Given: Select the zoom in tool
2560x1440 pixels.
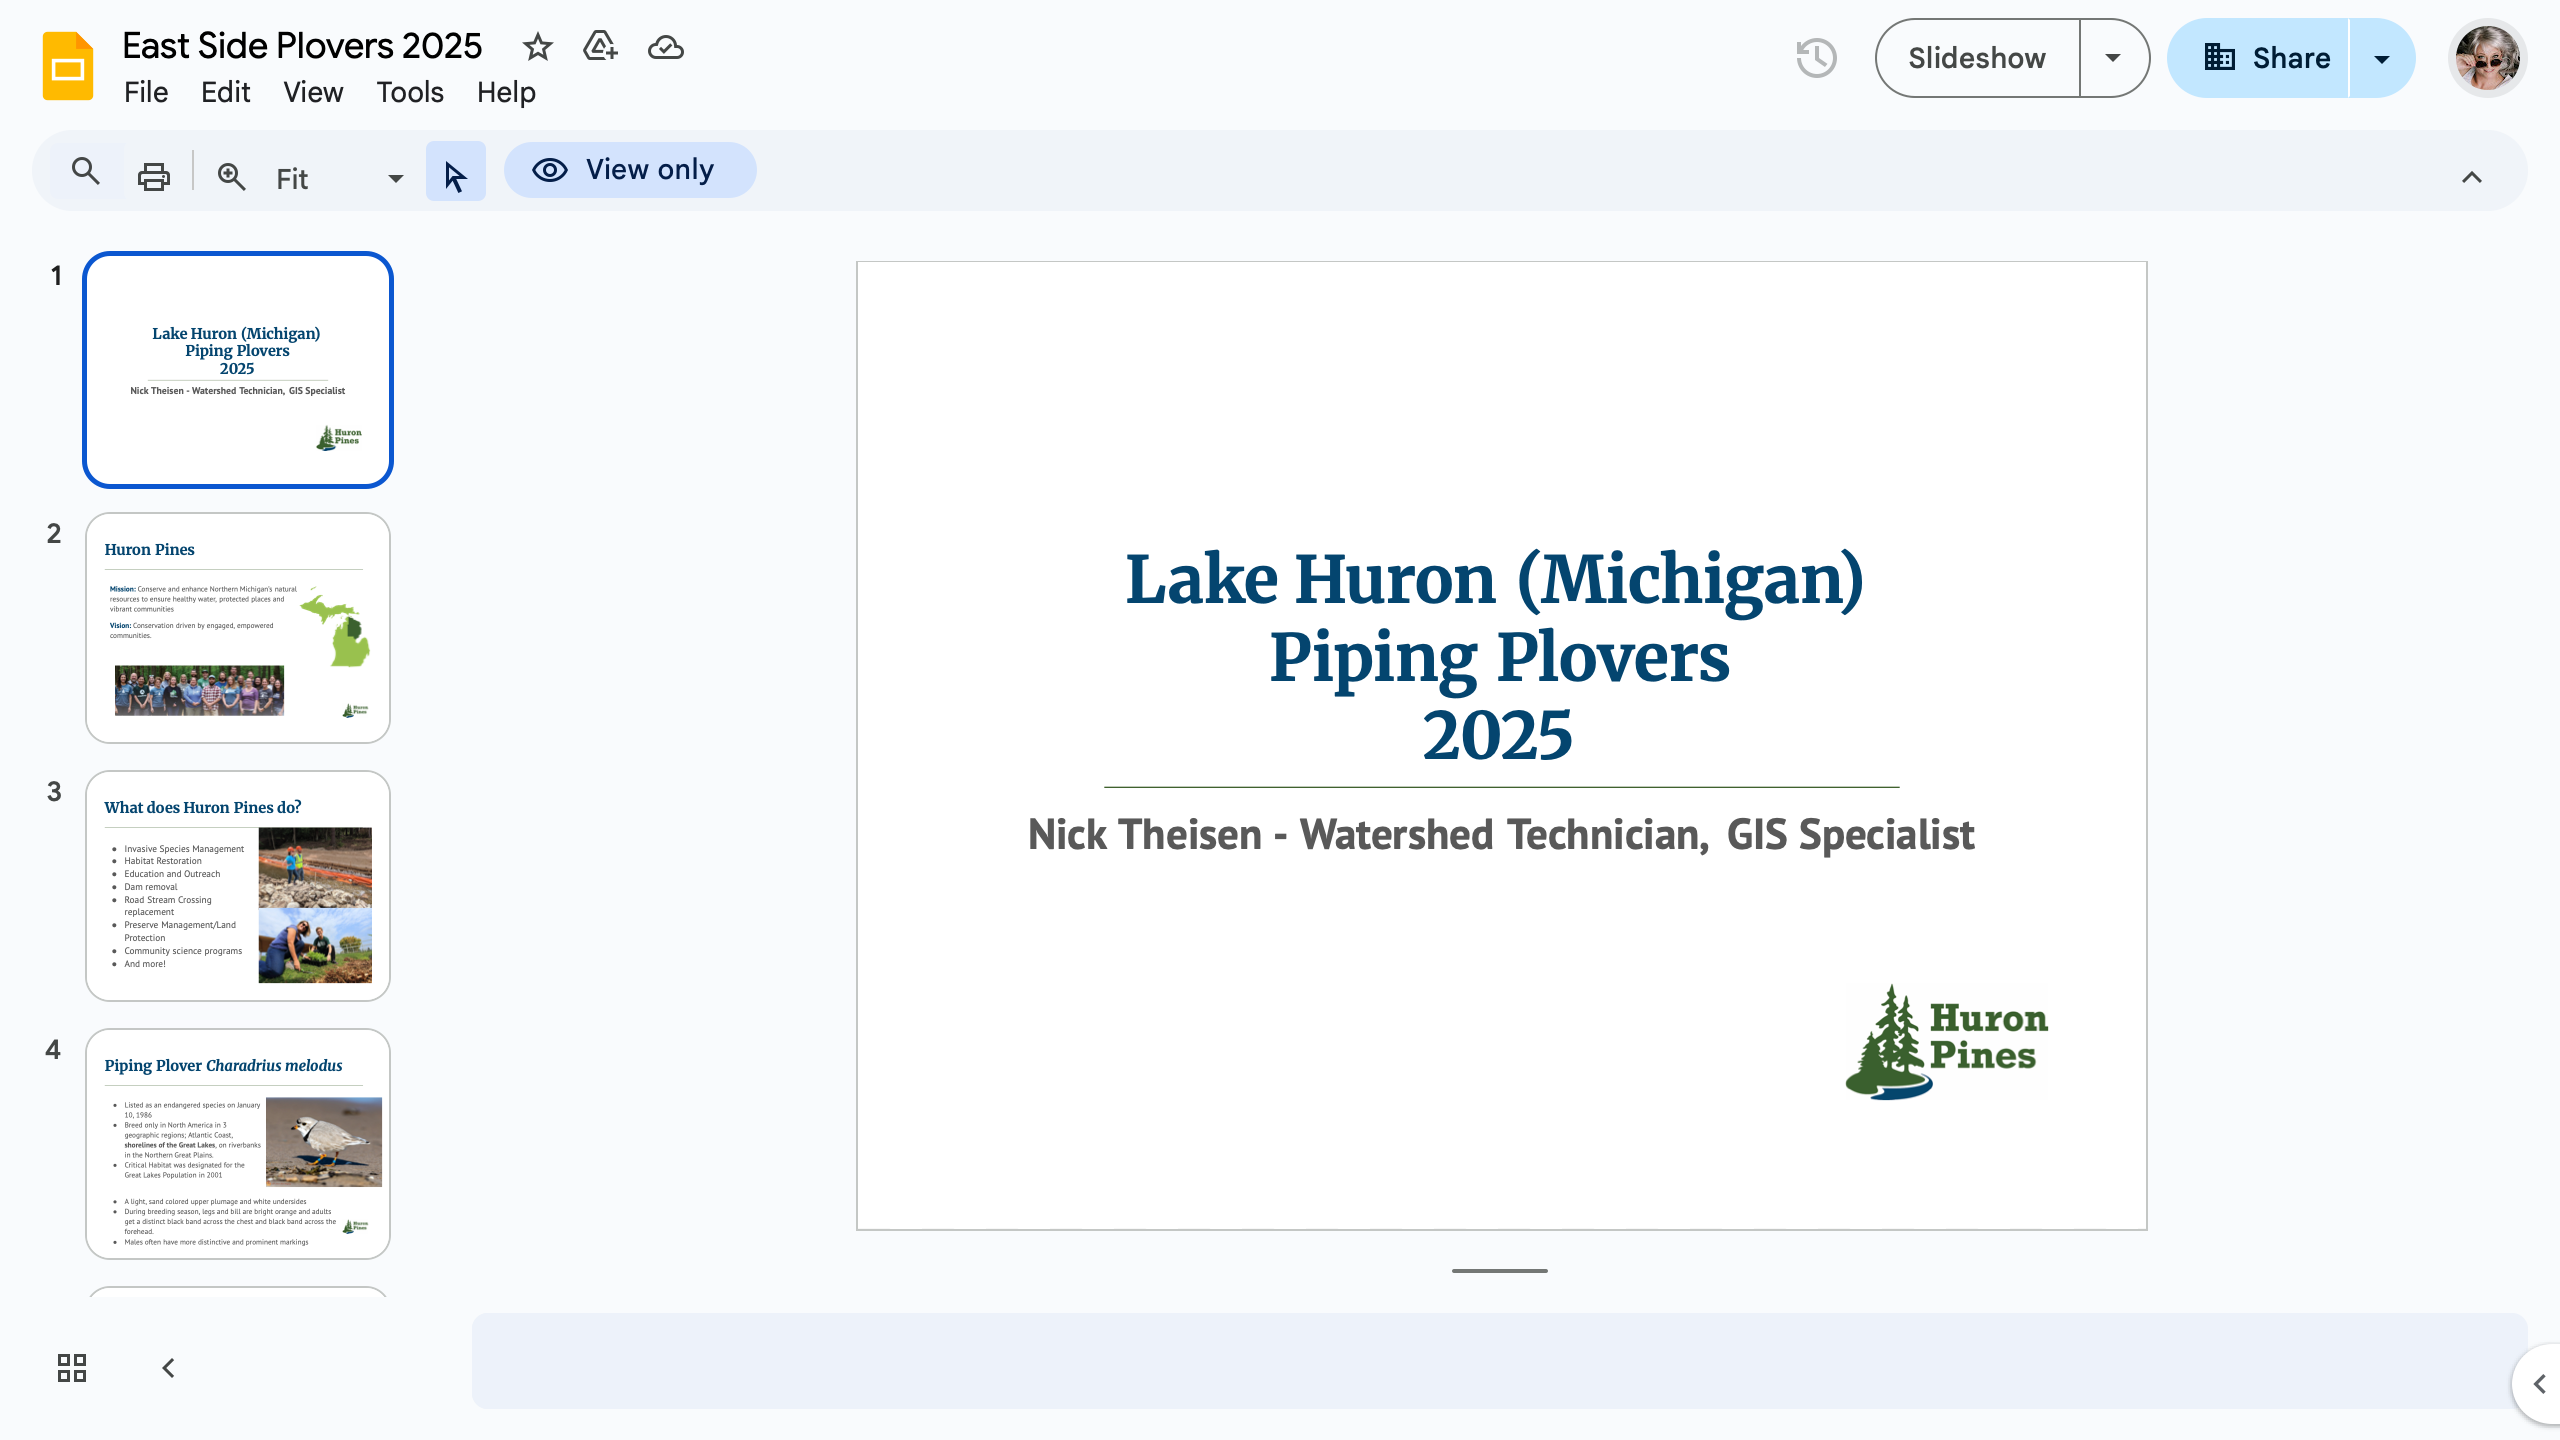Looking at the screenshot, I should coord(231,177).
